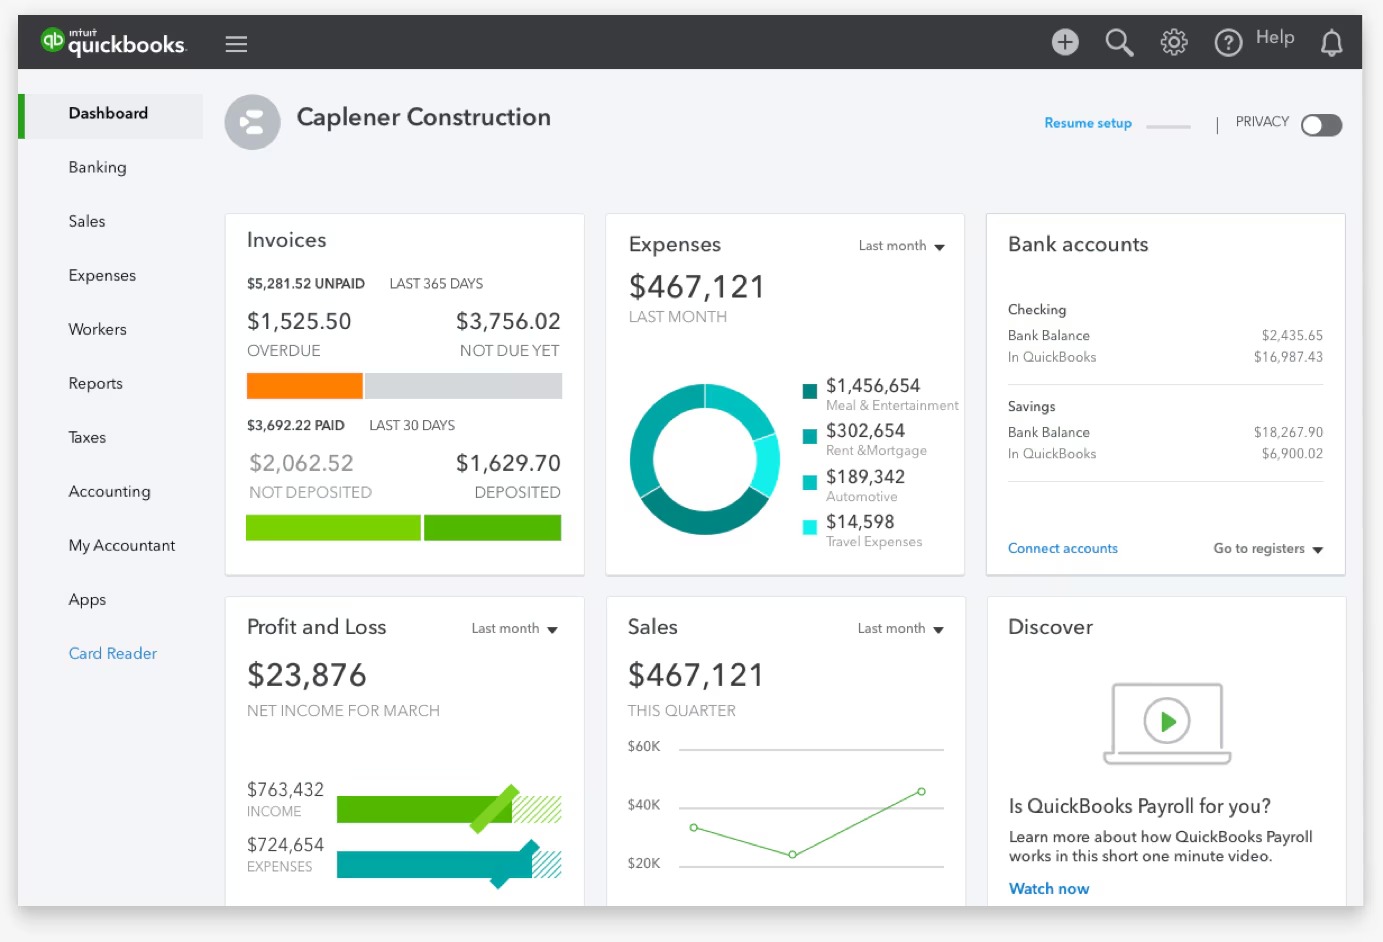Click the Caplener Construction company avatar
The height and width of the screenshot is (942, 1383).
(252, 121)
